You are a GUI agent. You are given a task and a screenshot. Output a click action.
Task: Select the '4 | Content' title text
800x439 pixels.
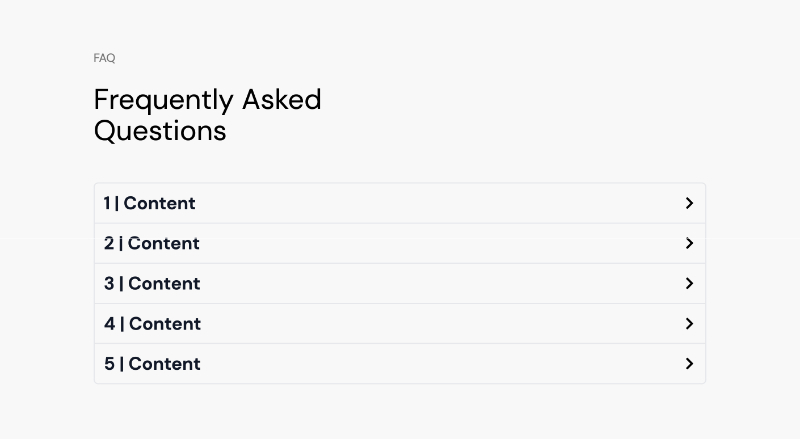(153, 324)
